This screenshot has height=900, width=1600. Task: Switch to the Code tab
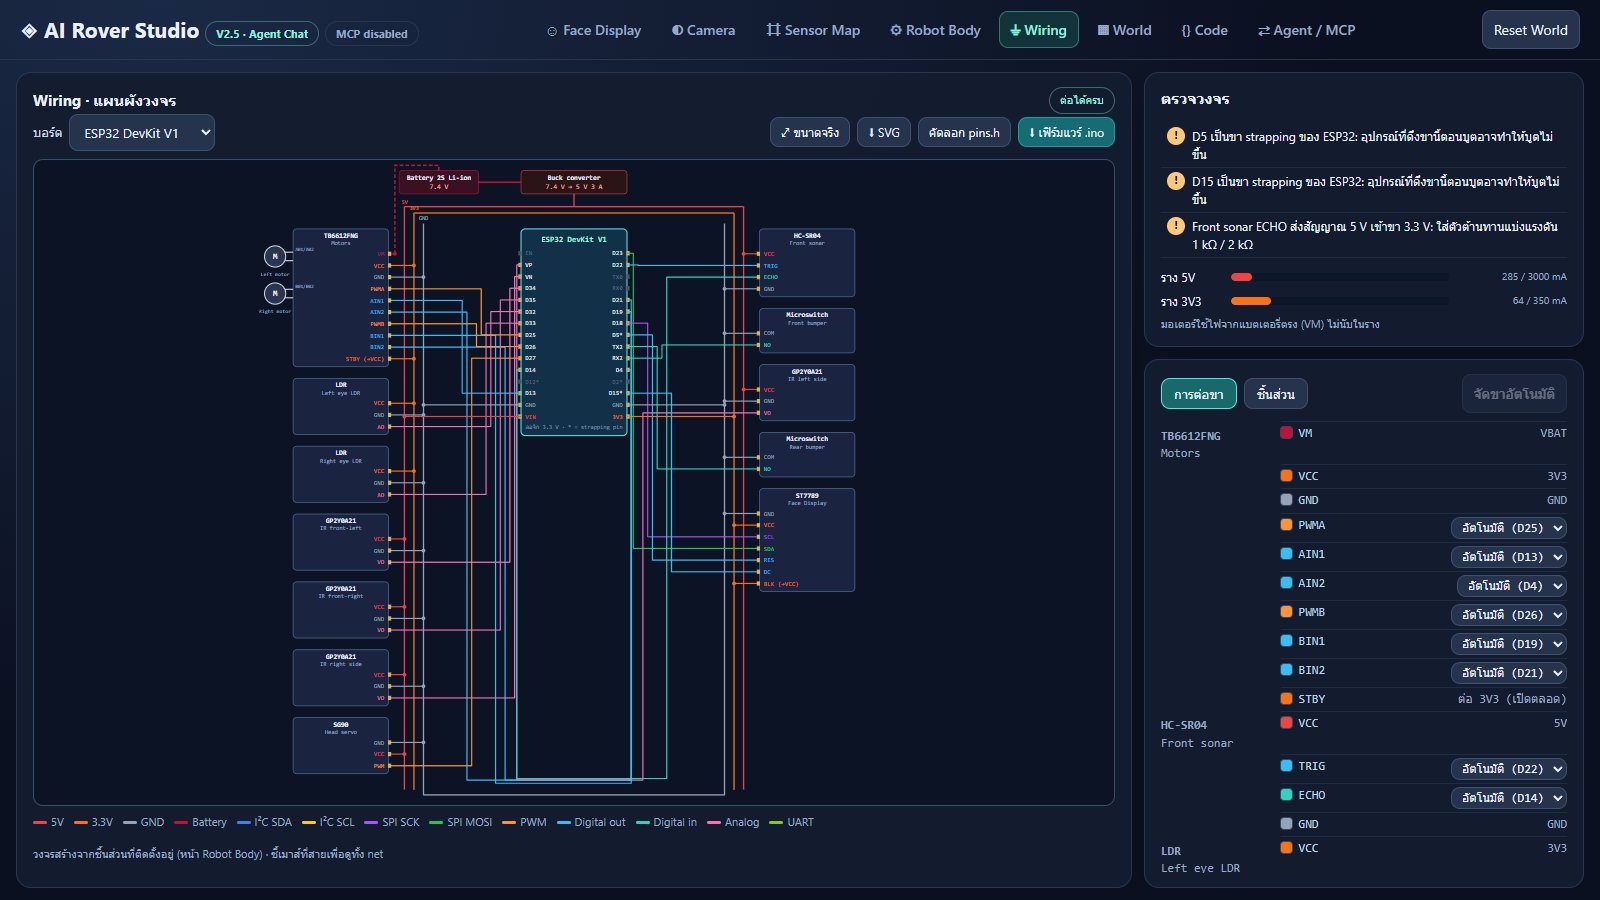tap(1204, 30)
